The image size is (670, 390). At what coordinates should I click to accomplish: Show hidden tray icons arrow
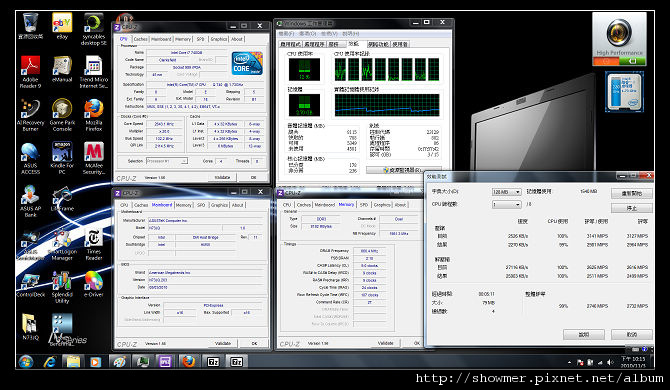pyautogui.click(x=569, y=363)
